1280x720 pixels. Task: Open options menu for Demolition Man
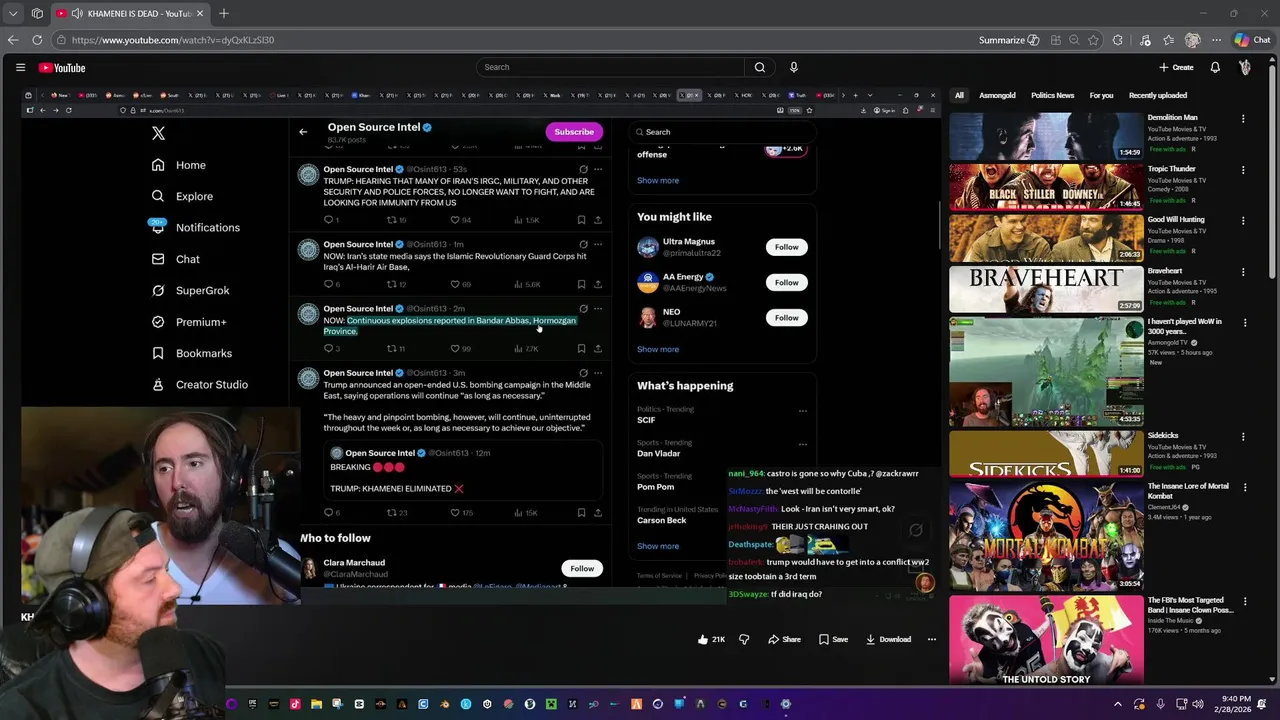[1243, 119]
